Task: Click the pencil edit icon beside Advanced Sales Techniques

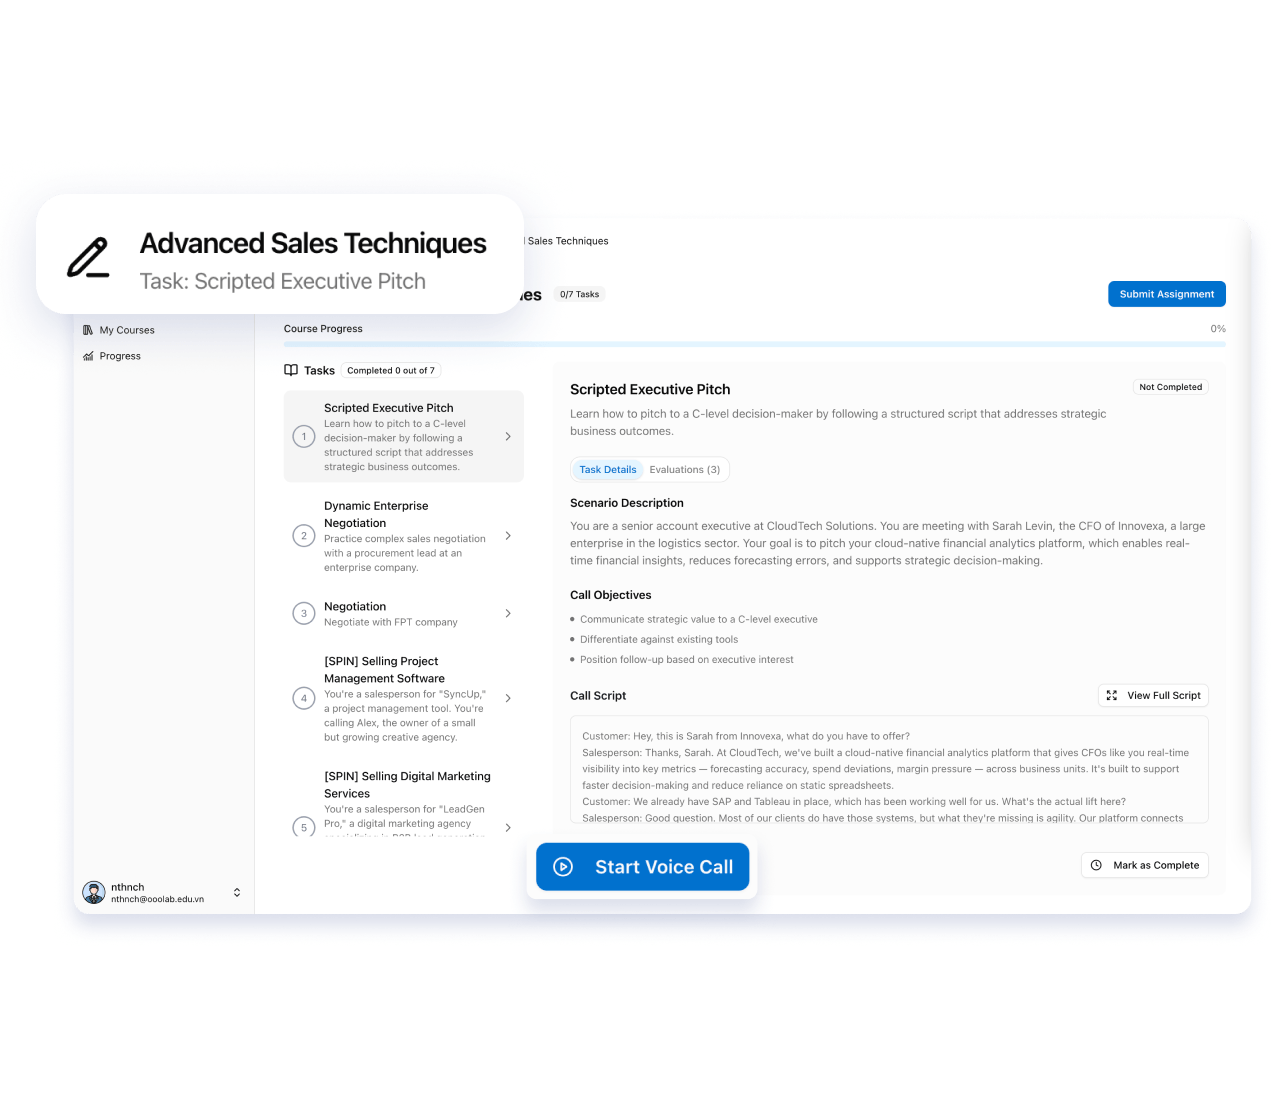Action: 88,258
